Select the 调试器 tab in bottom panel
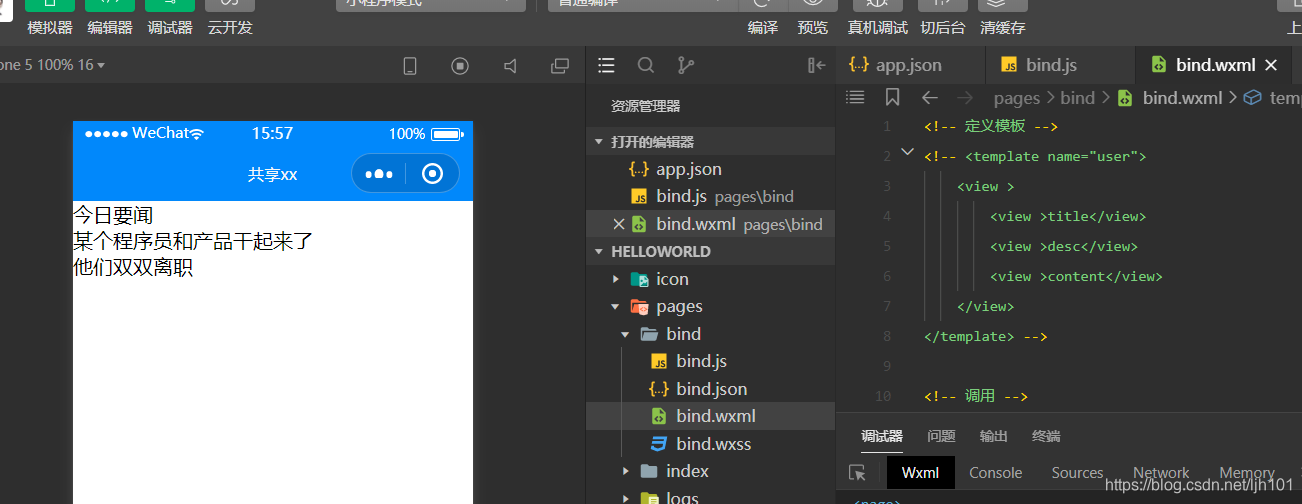Viewport: 1302px width, 504px height. click(x=882, y=436)
